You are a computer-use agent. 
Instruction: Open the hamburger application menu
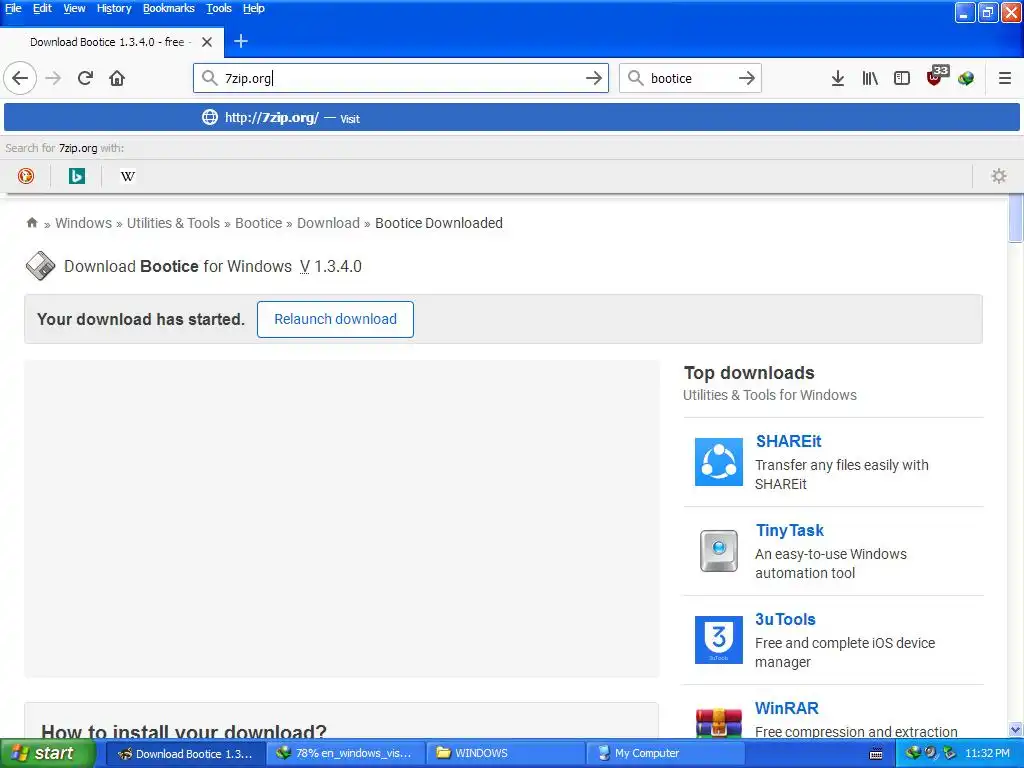click(1004, 78)
